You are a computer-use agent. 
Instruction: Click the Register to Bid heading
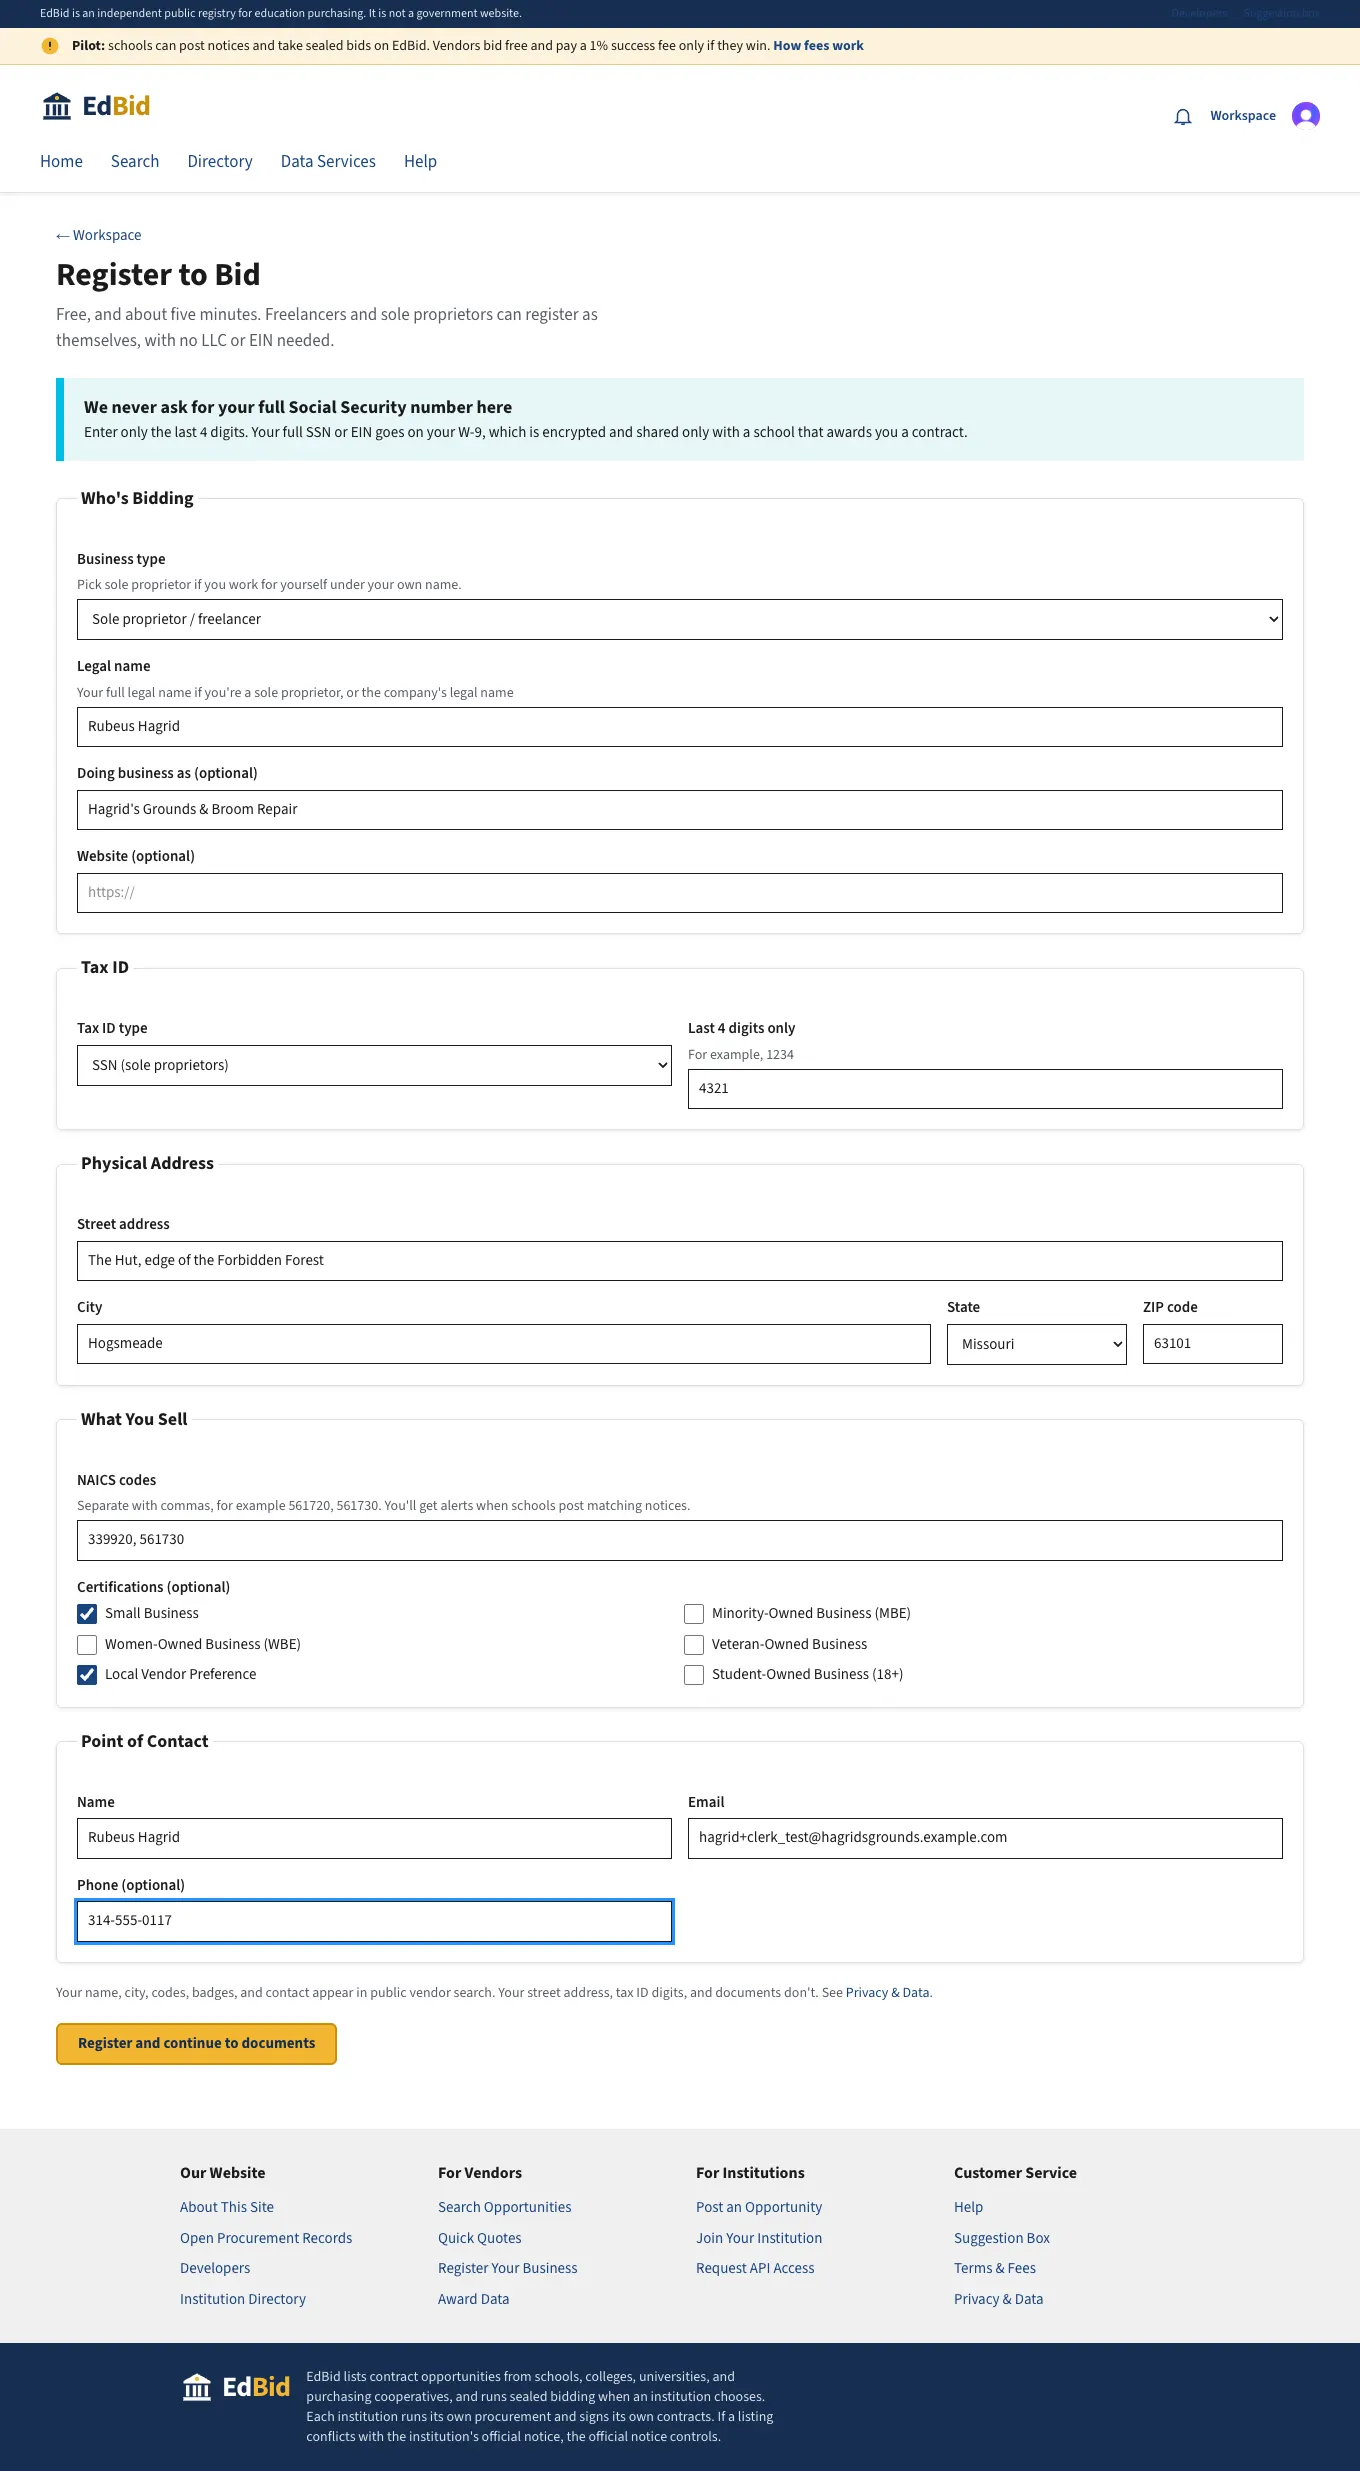pos(158,275)
